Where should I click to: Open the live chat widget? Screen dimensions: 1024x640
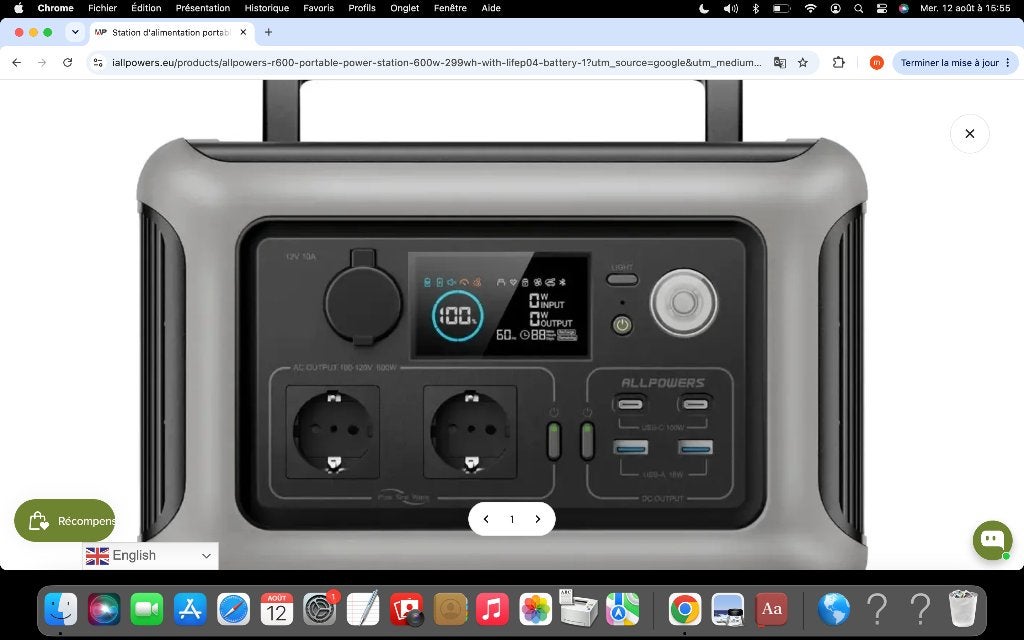[993, 539]
